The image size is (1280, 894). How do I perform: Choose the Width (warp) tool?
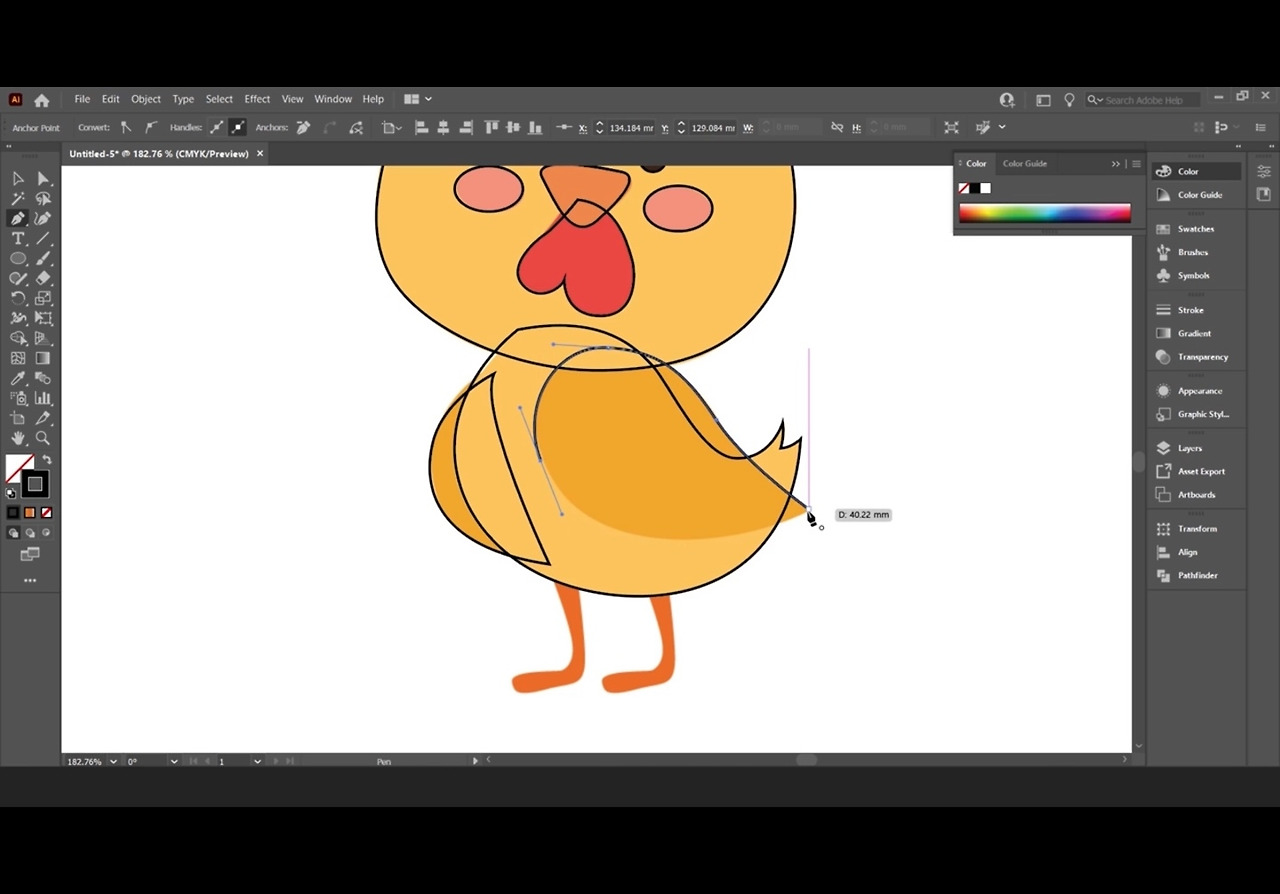(18, 318)
